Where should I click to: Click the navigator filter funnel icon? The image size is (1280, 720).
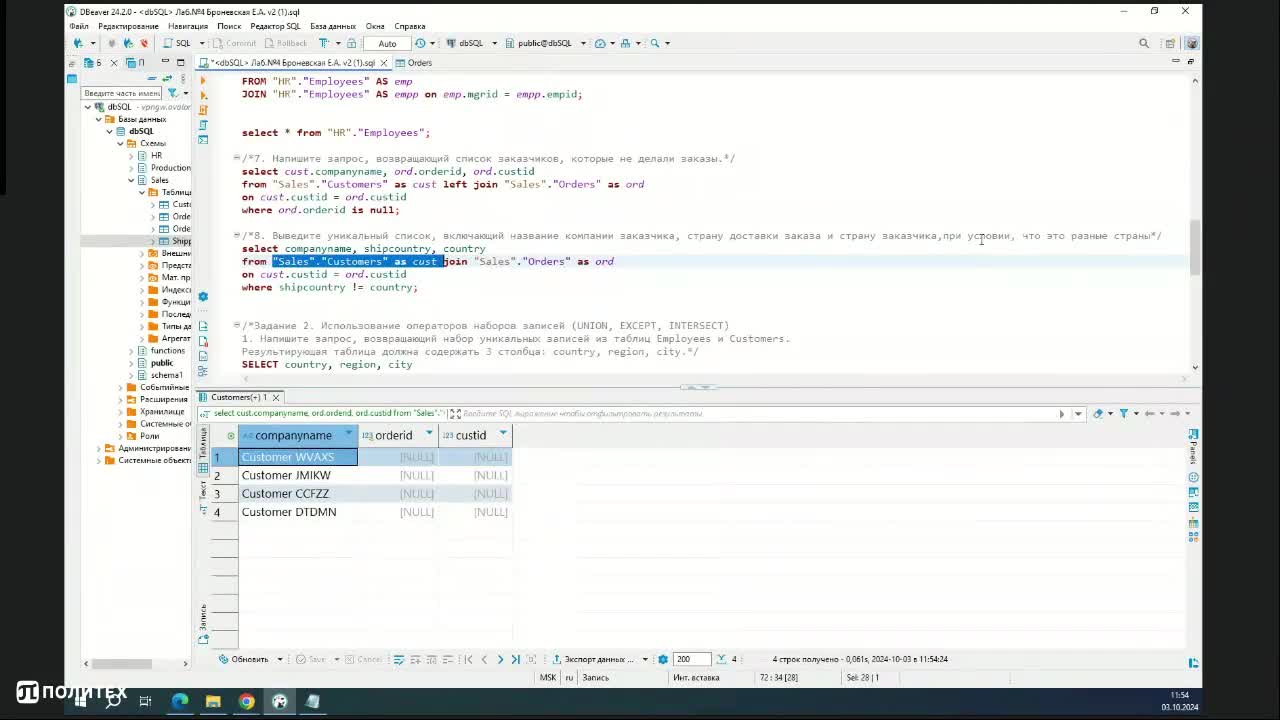[172, 93]
